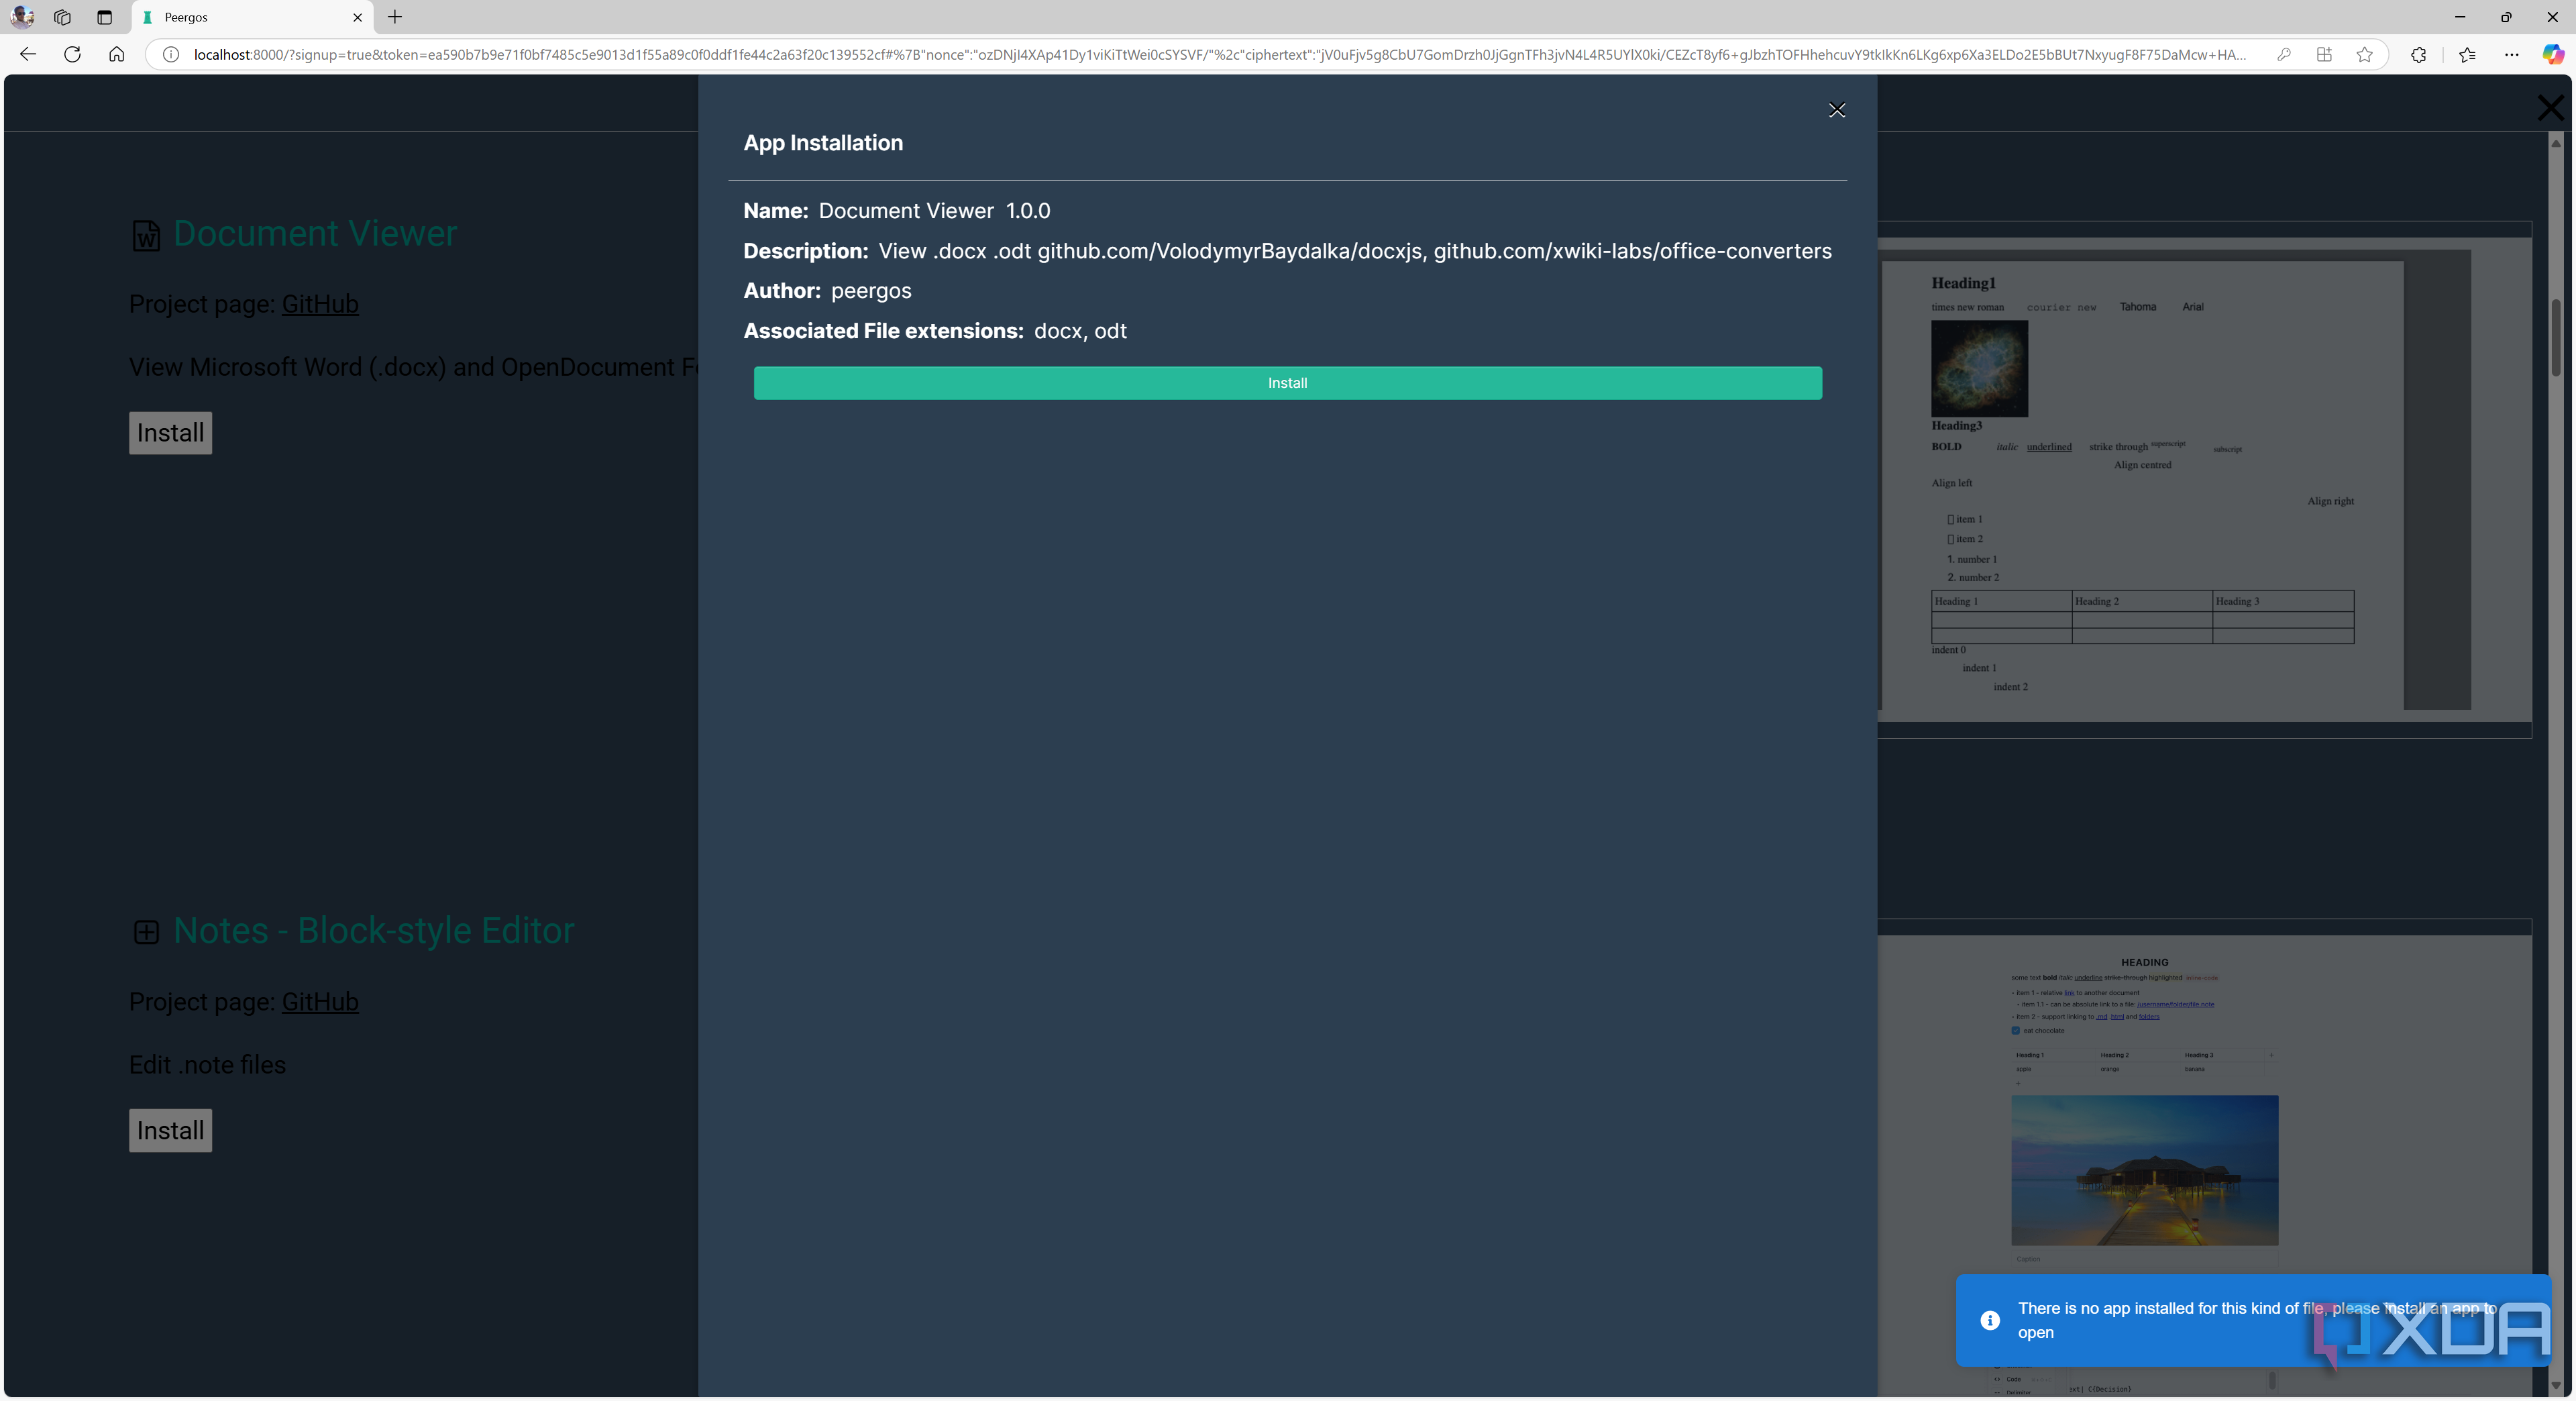Open browser profile avatar
The width and height of the screenshot is (2576, 1401).
click(x=22, y=17)
